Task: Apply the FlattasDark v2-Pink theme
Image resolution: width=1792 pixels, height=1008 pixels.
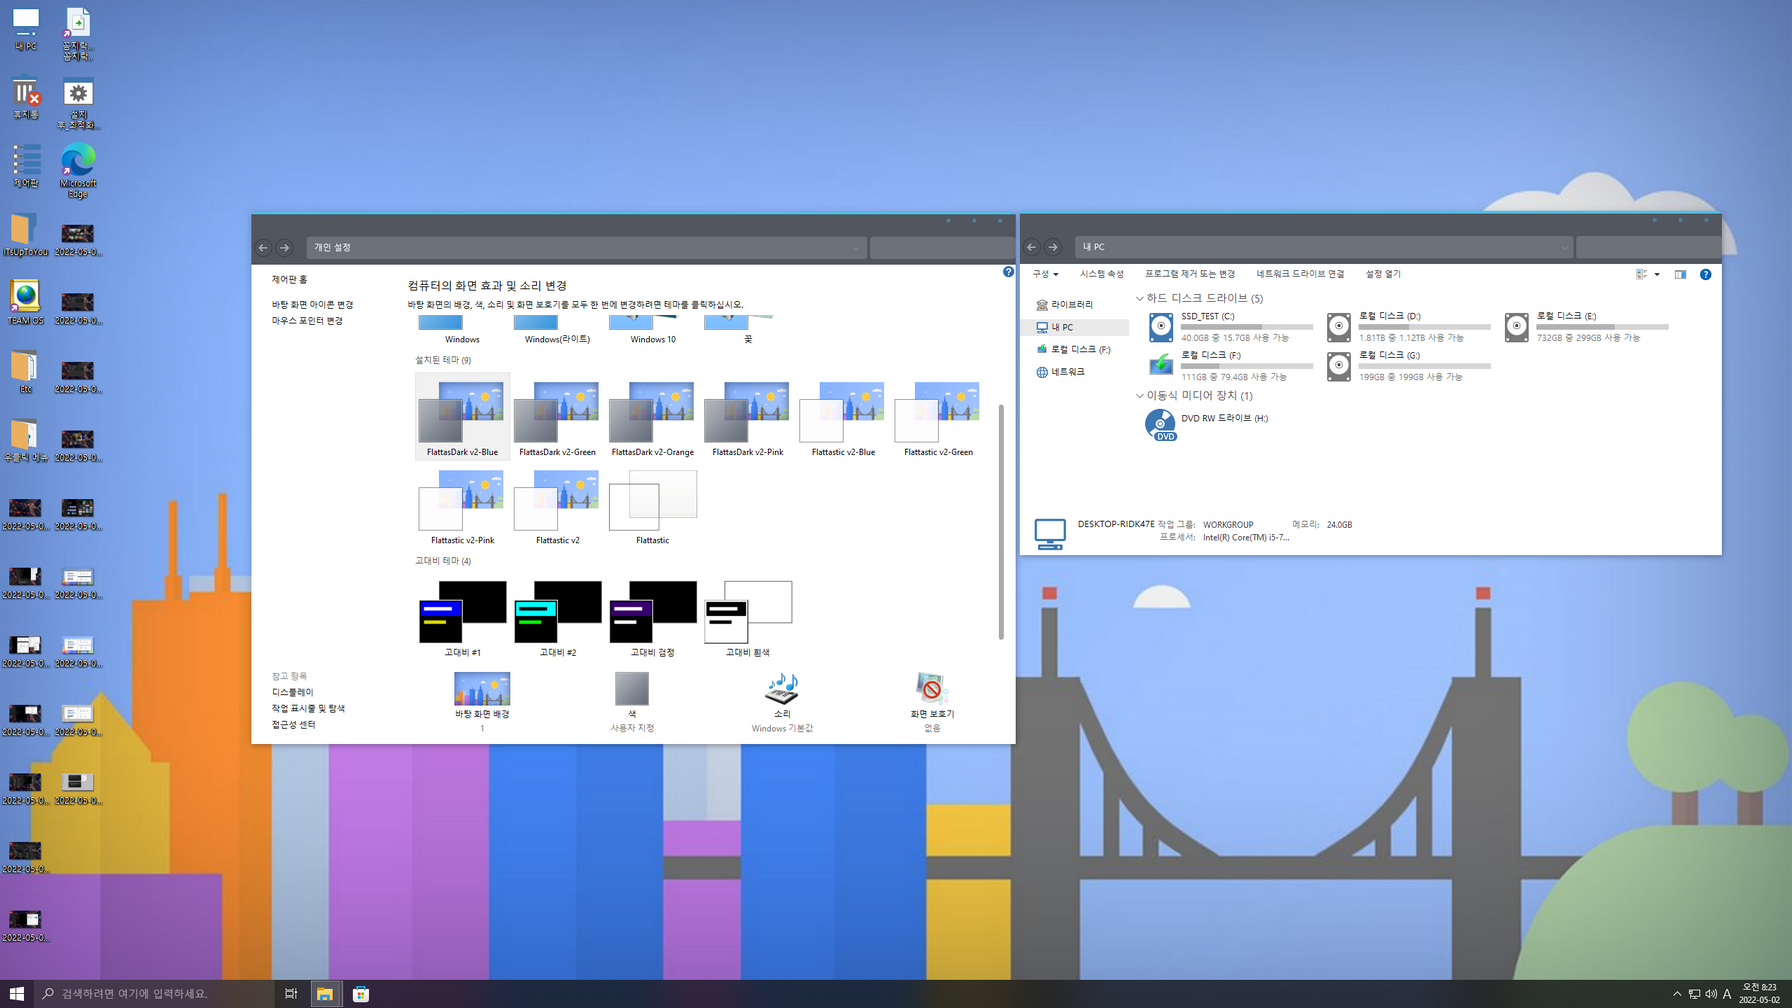Action: tap(747, 417)
